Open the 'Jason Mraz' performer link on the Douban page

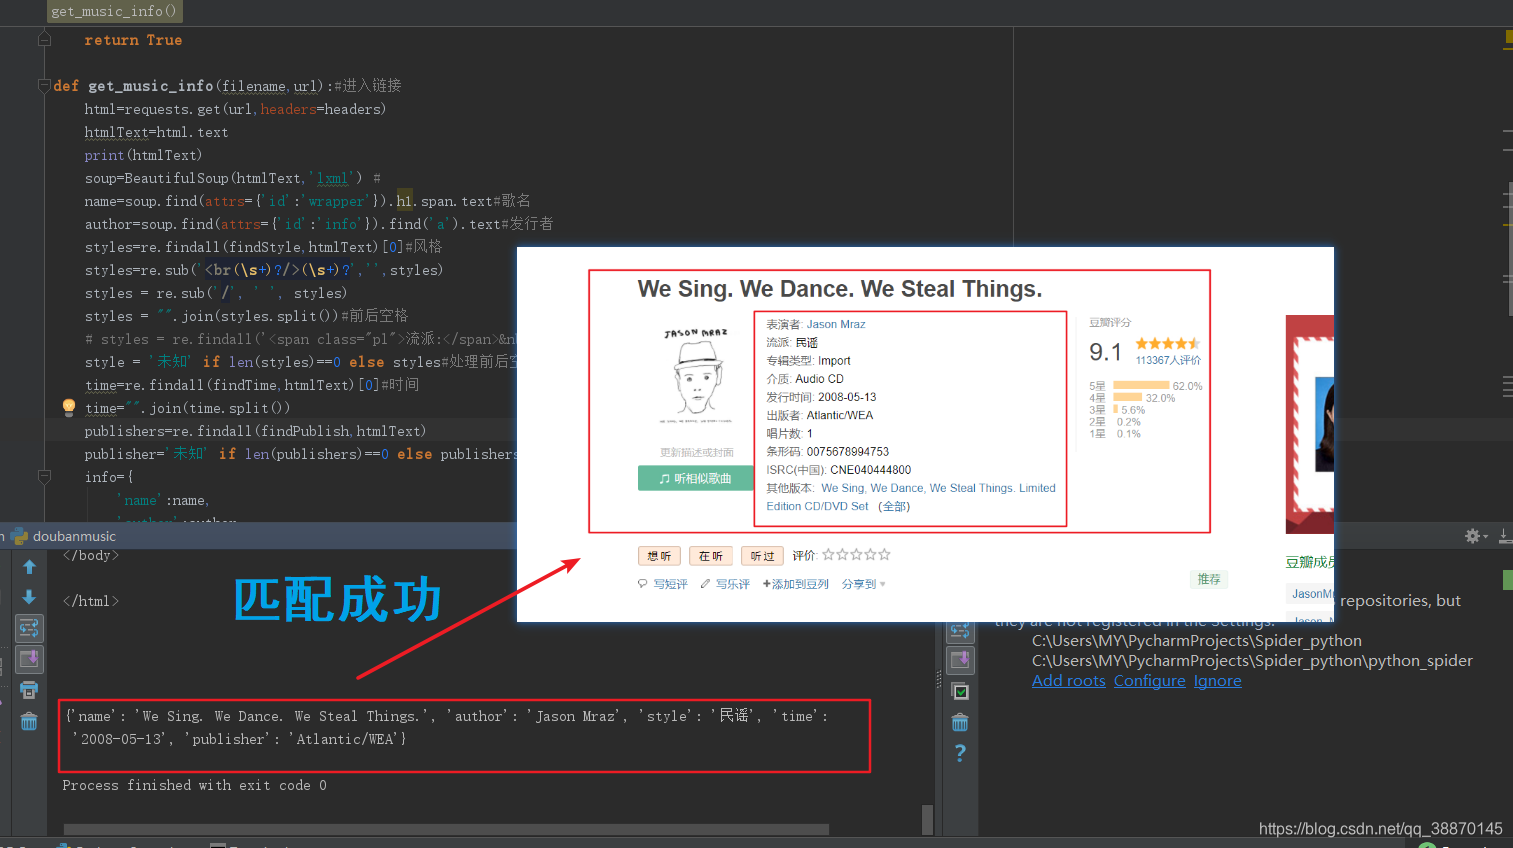[x=836, y=324]
